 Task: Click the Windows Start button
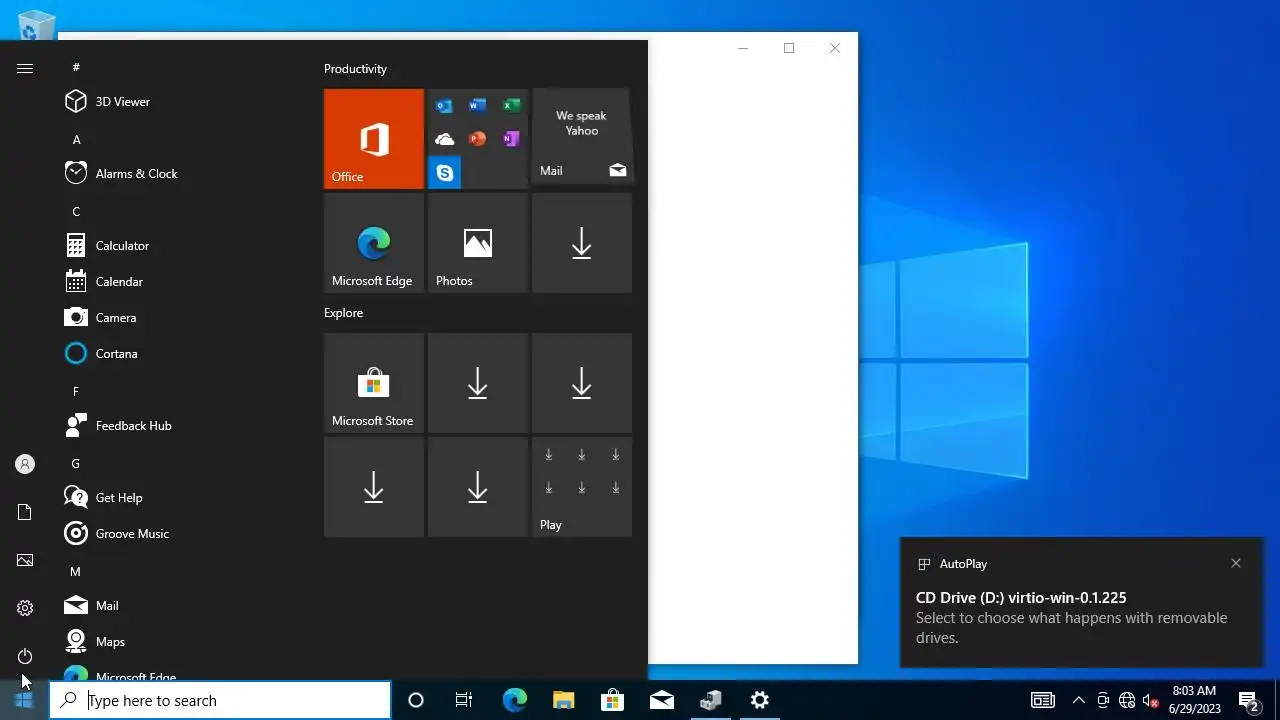click(24, 700)
